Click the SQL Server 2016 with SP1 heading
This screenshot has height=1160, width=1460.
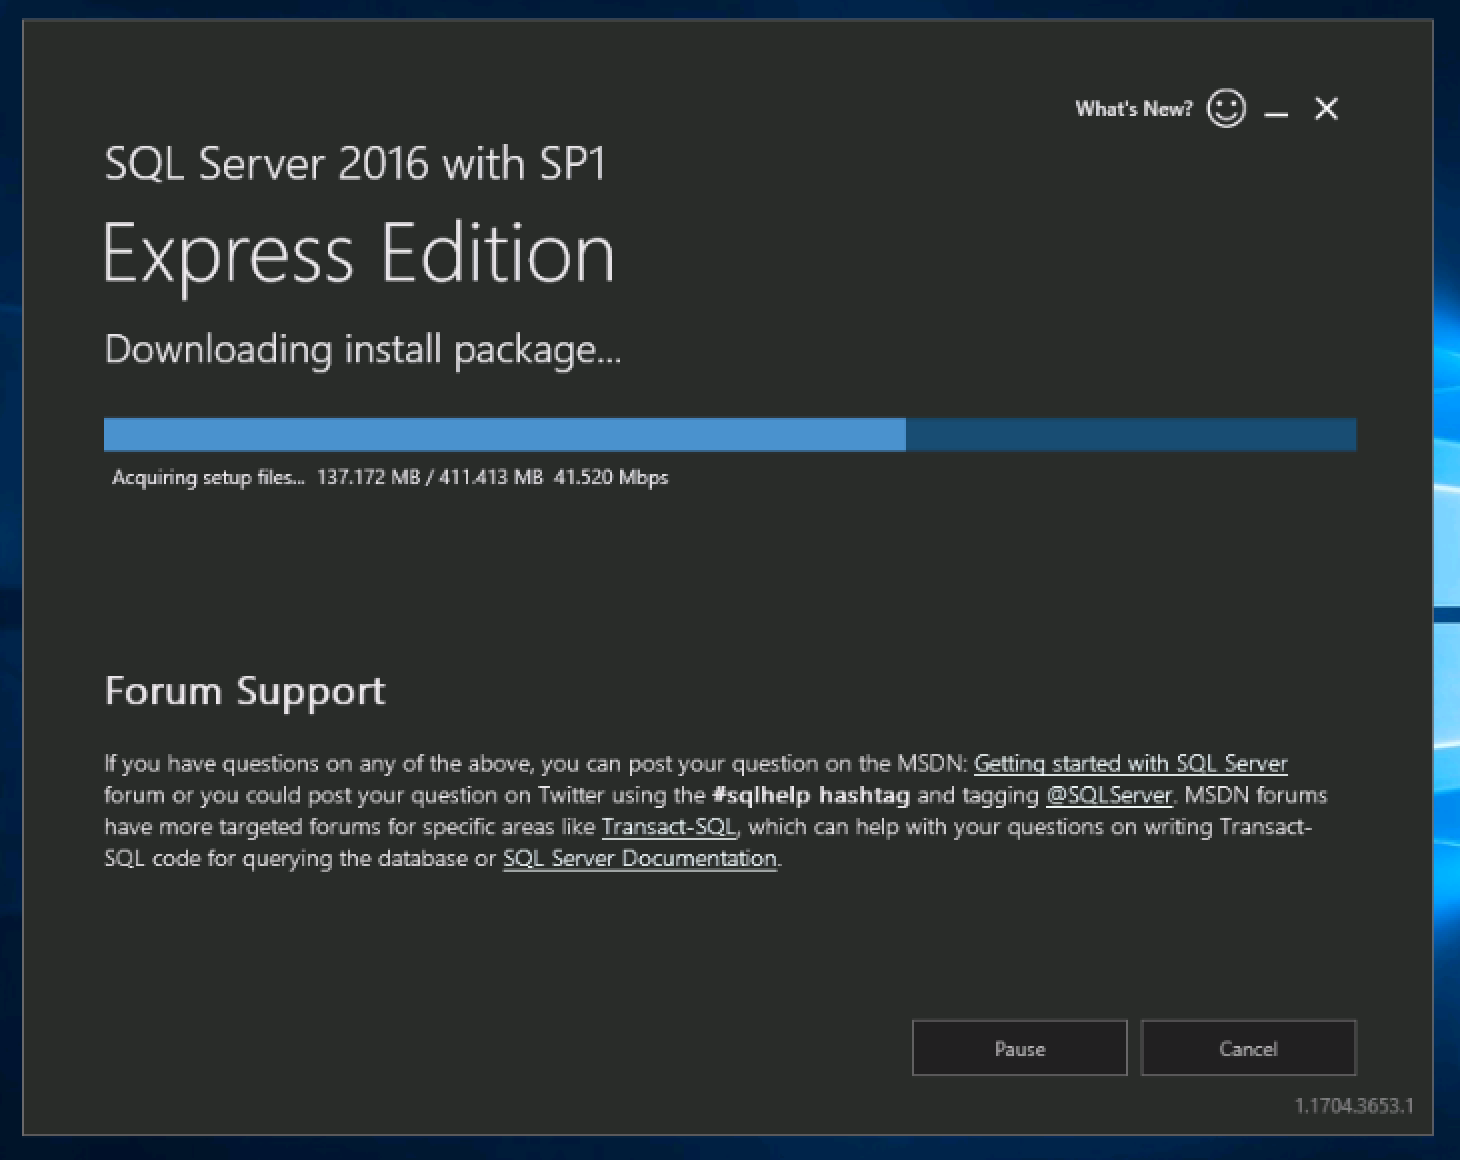click(x=355, y=164)
